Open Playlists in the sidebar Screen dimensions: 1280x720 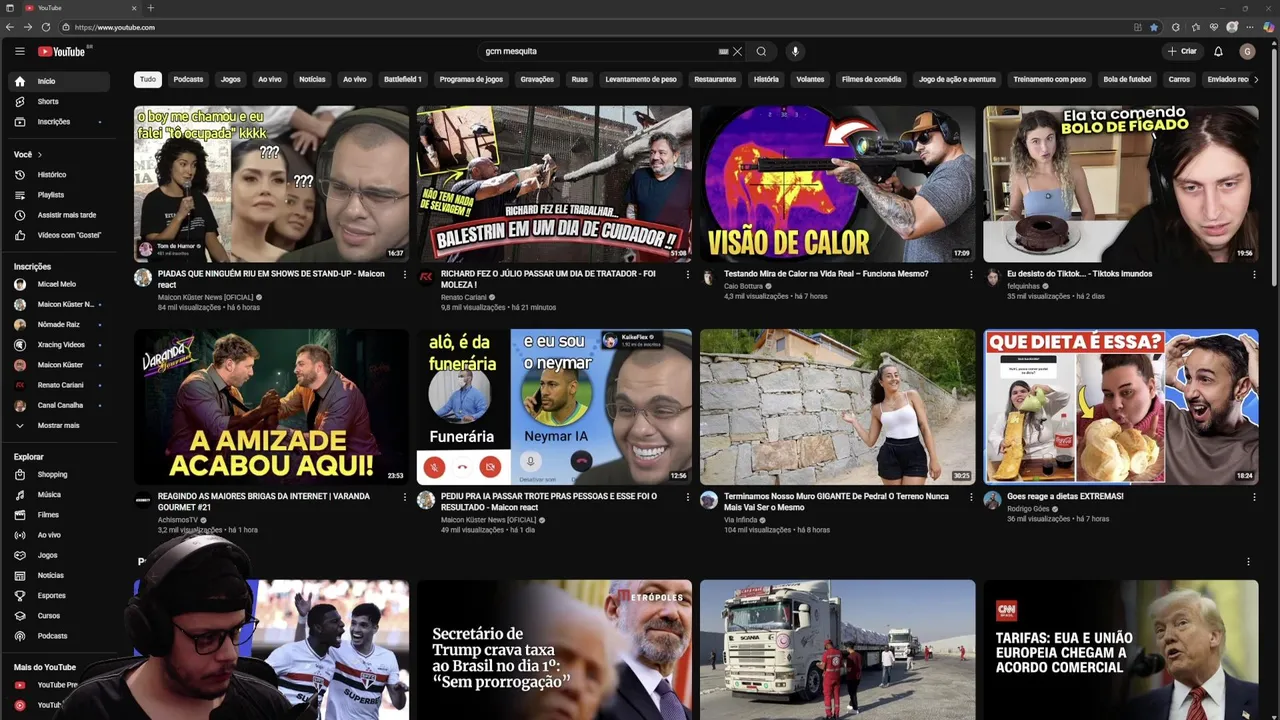[59, 195]
